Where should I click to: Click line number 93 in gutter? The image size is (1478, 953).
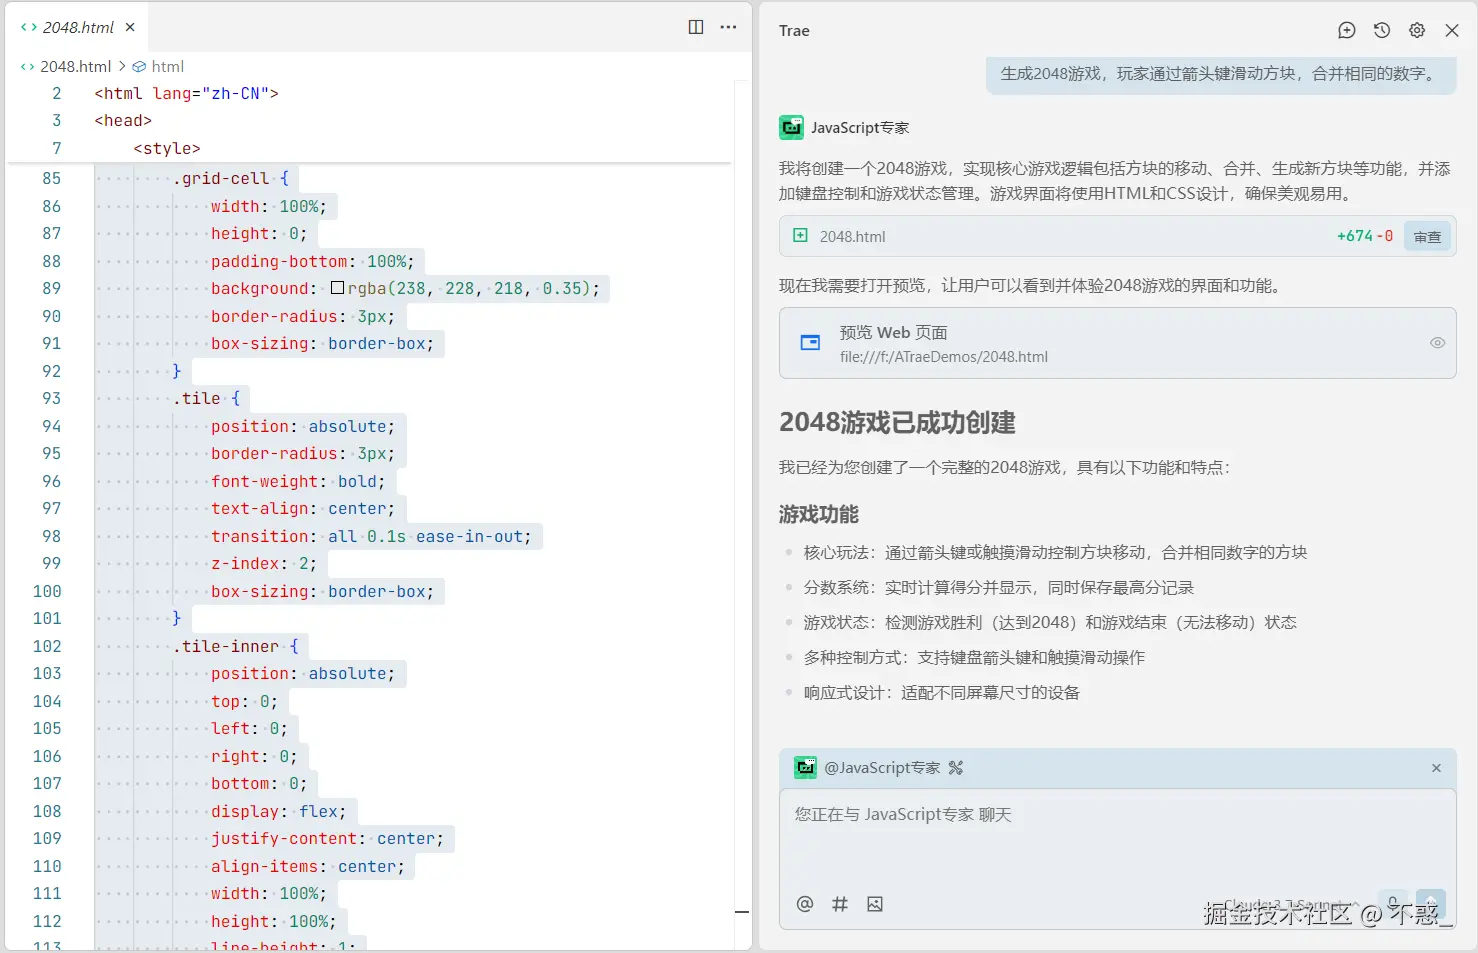[x=51, y=398]
